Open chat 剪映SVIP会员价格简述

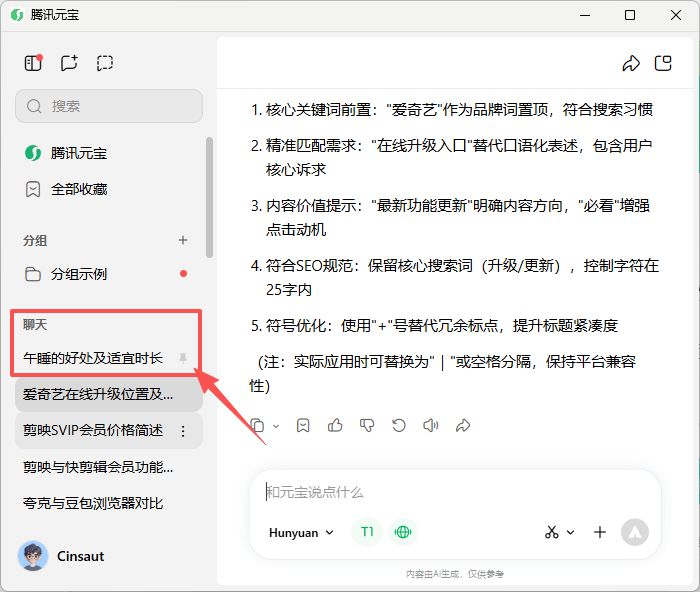pyautogui.click(x=93, y=430)
